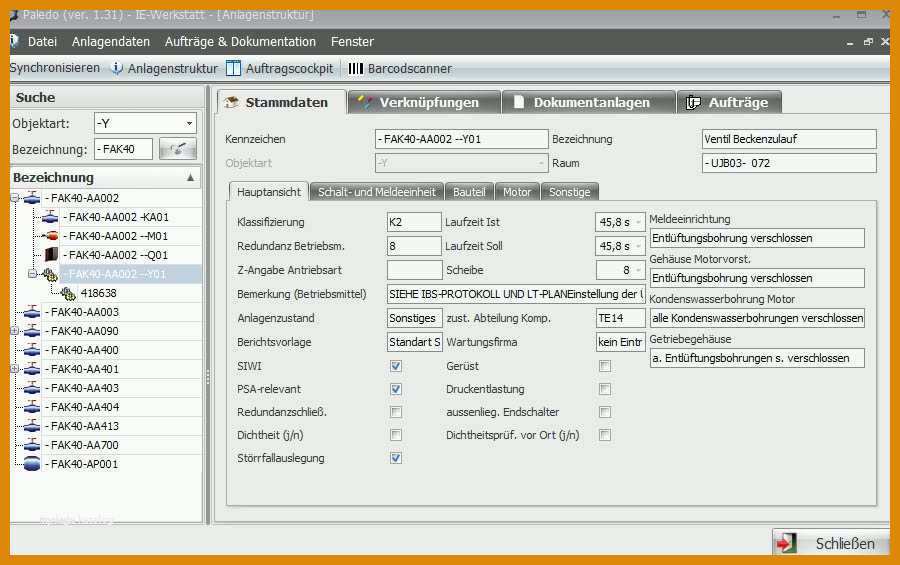Switch to the Sonstige tab
This screenshot has height=565, width=900.
[x=569, y=192]
